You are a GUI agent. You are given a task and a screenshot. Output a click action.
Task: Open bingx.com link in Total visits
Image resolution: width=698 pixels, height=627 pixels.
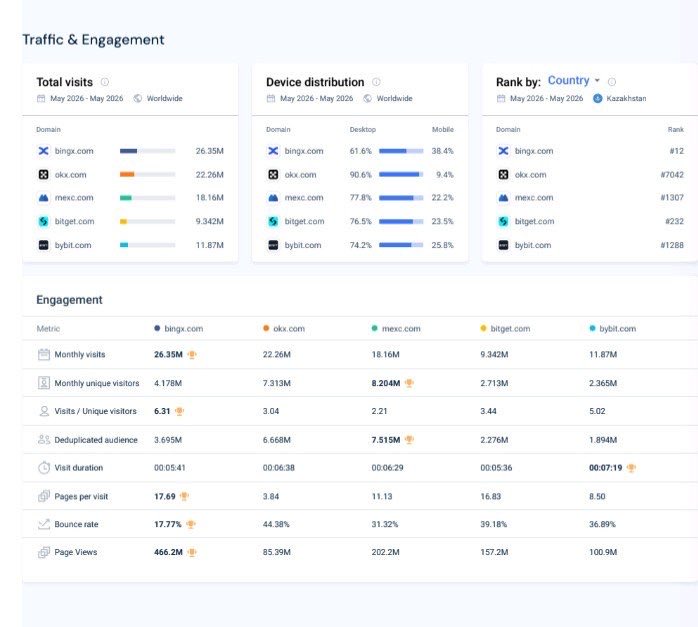[74, 151]
